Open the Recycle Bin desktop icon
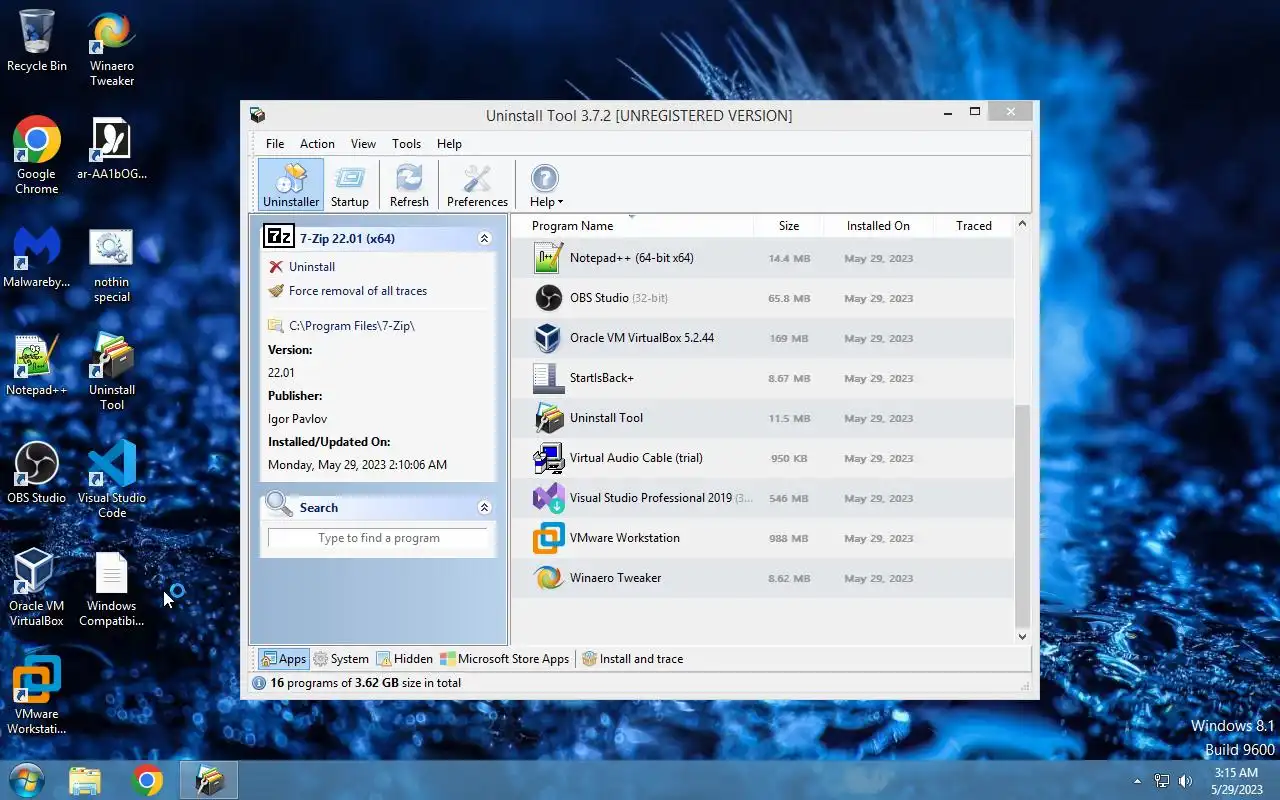The image size is (1280, 800). point(37,41)
